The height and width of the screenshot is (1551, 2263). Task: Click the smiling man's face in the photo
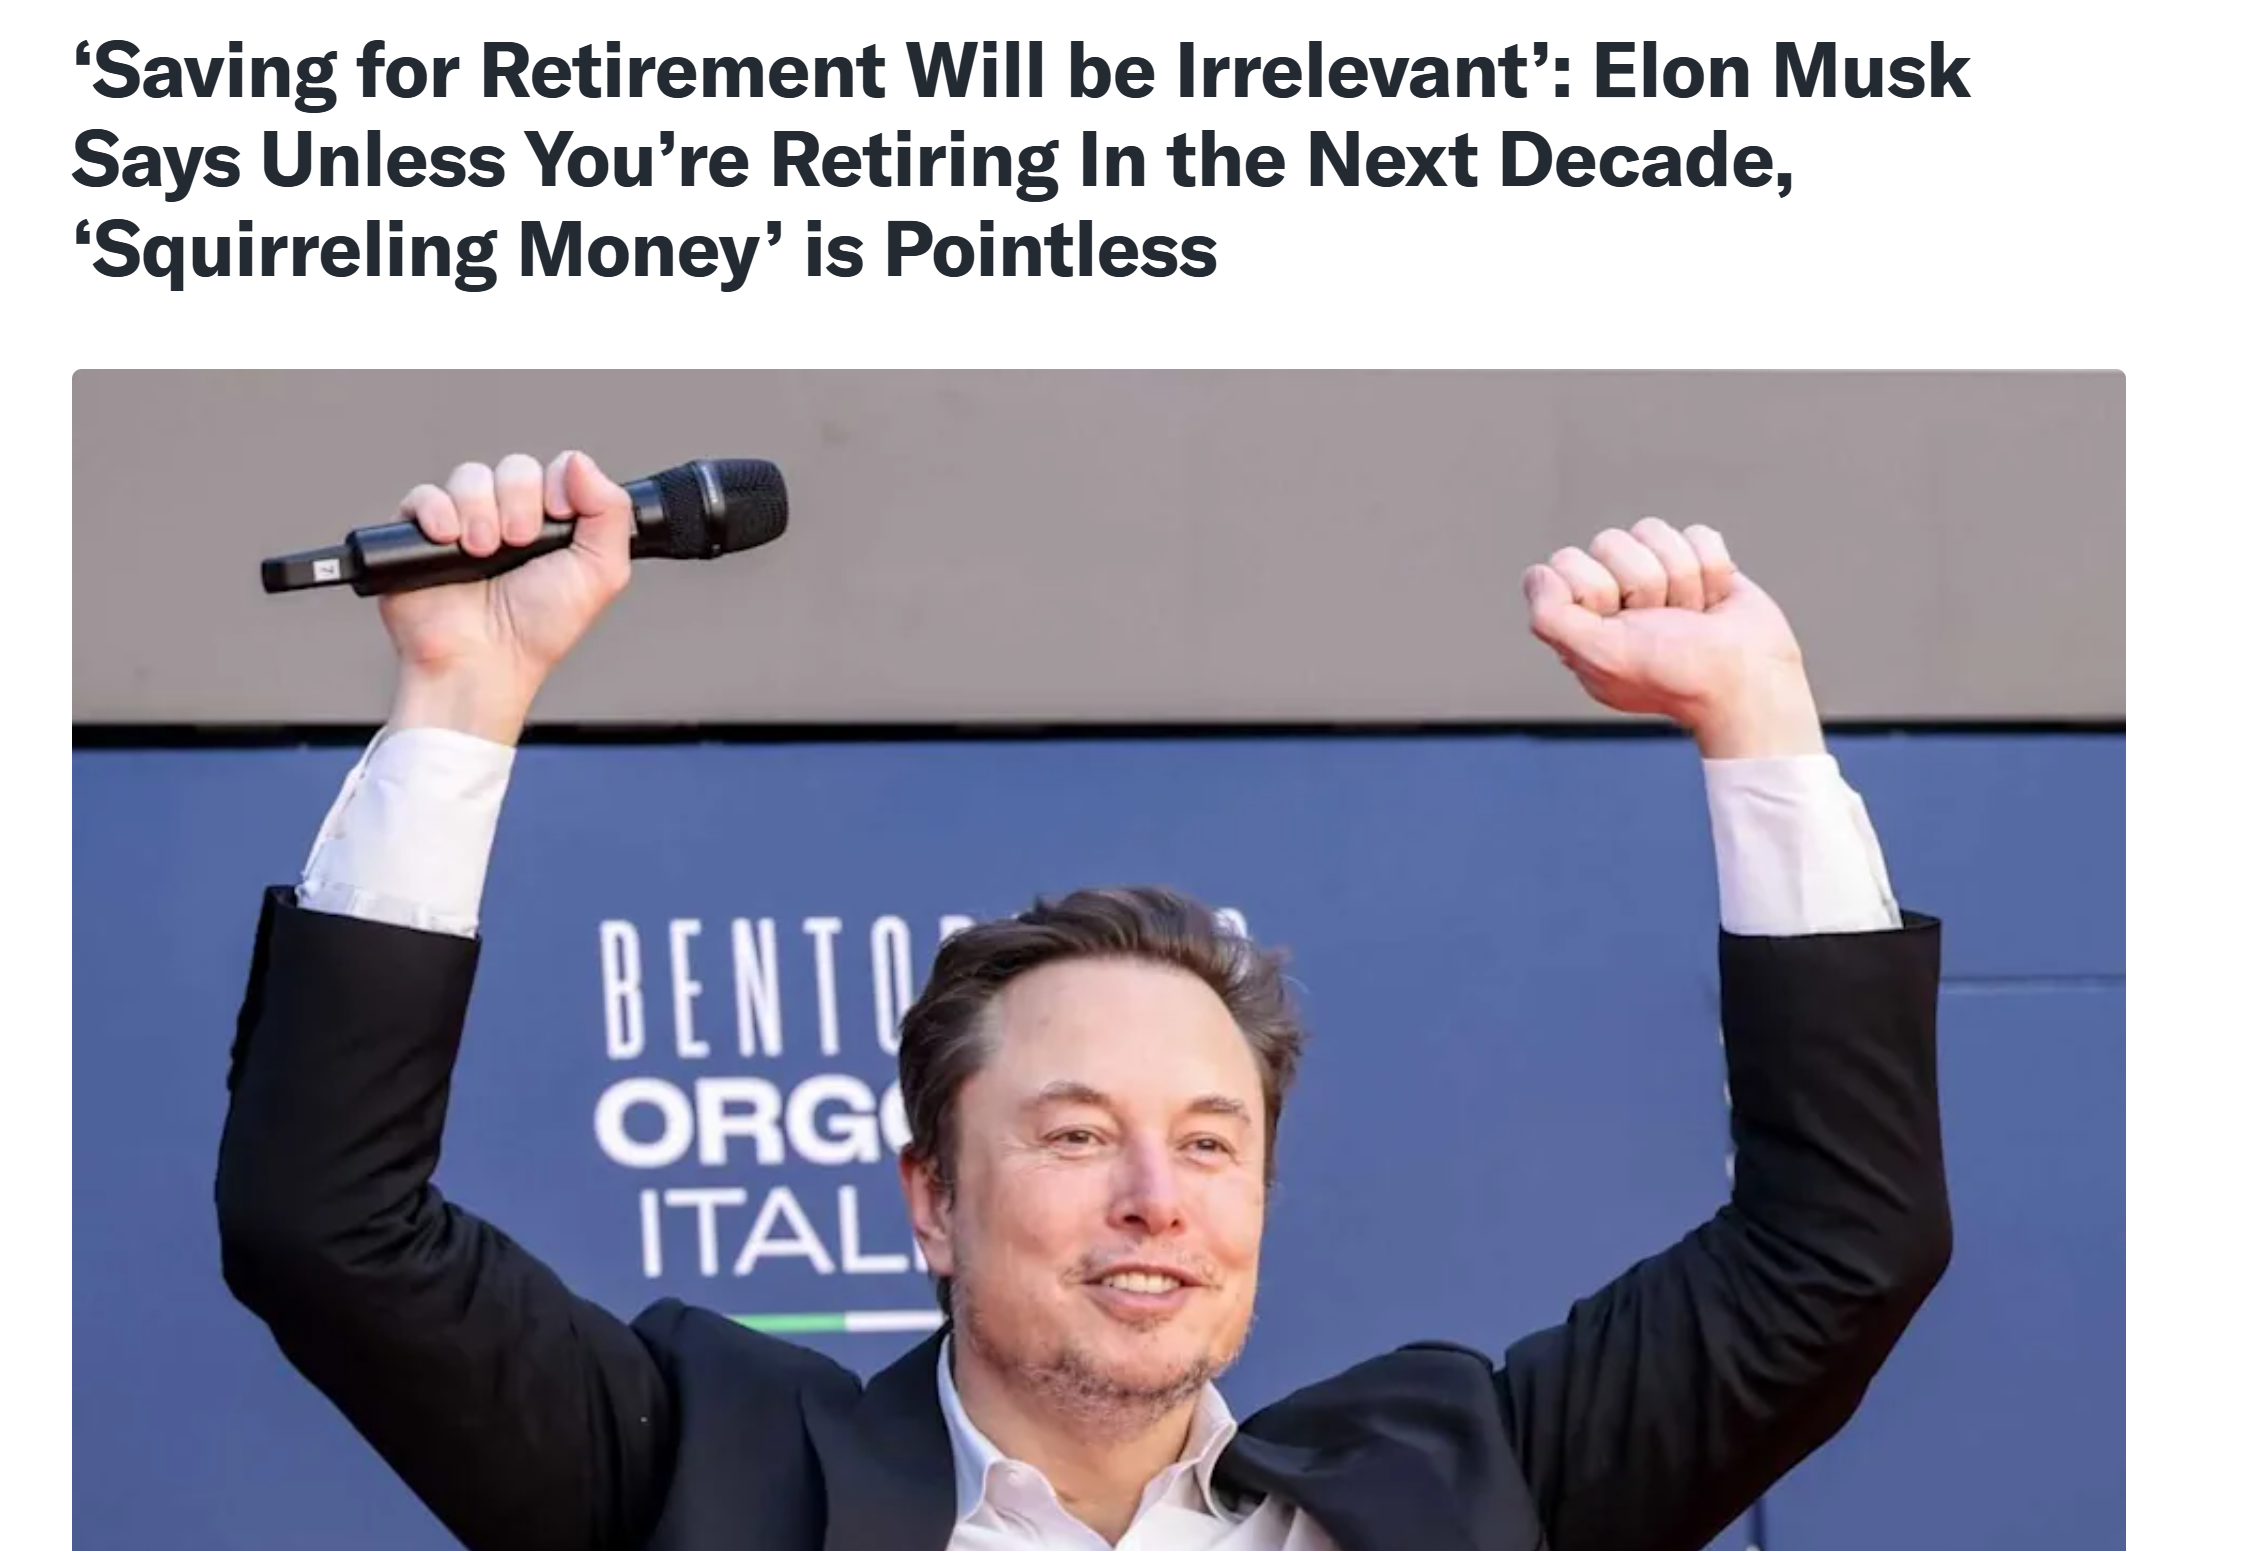(x=1110, y=1190)
